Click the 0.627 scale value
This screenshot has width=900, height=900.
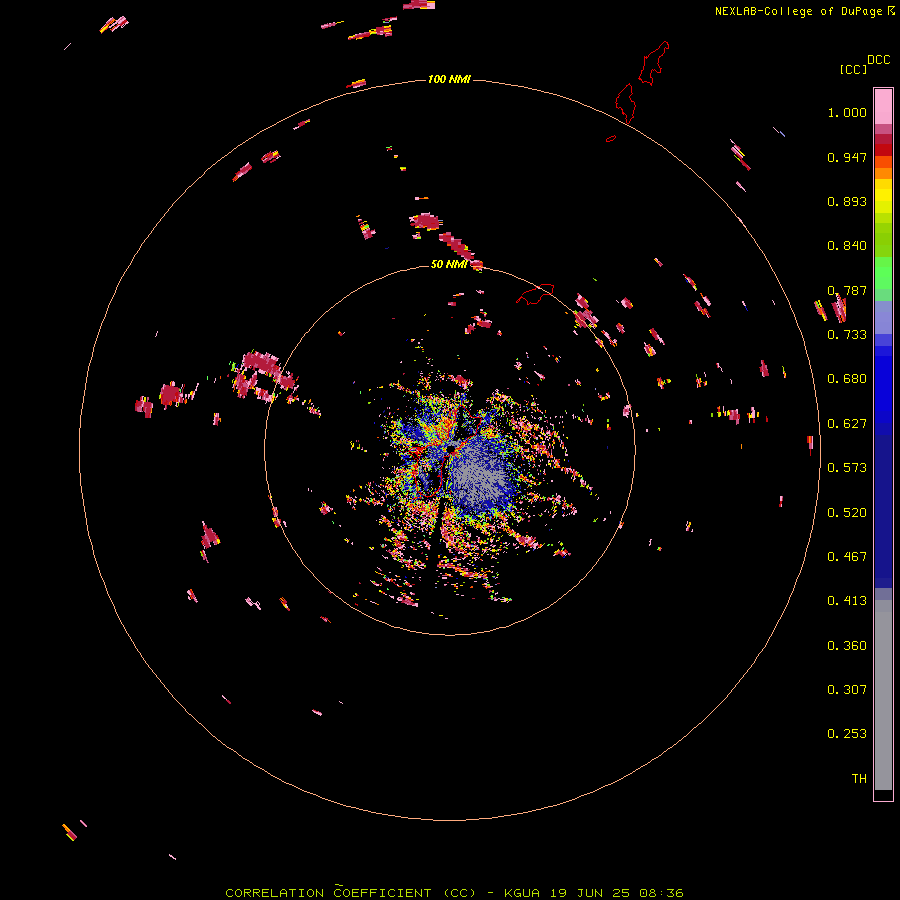pos(847,424)
